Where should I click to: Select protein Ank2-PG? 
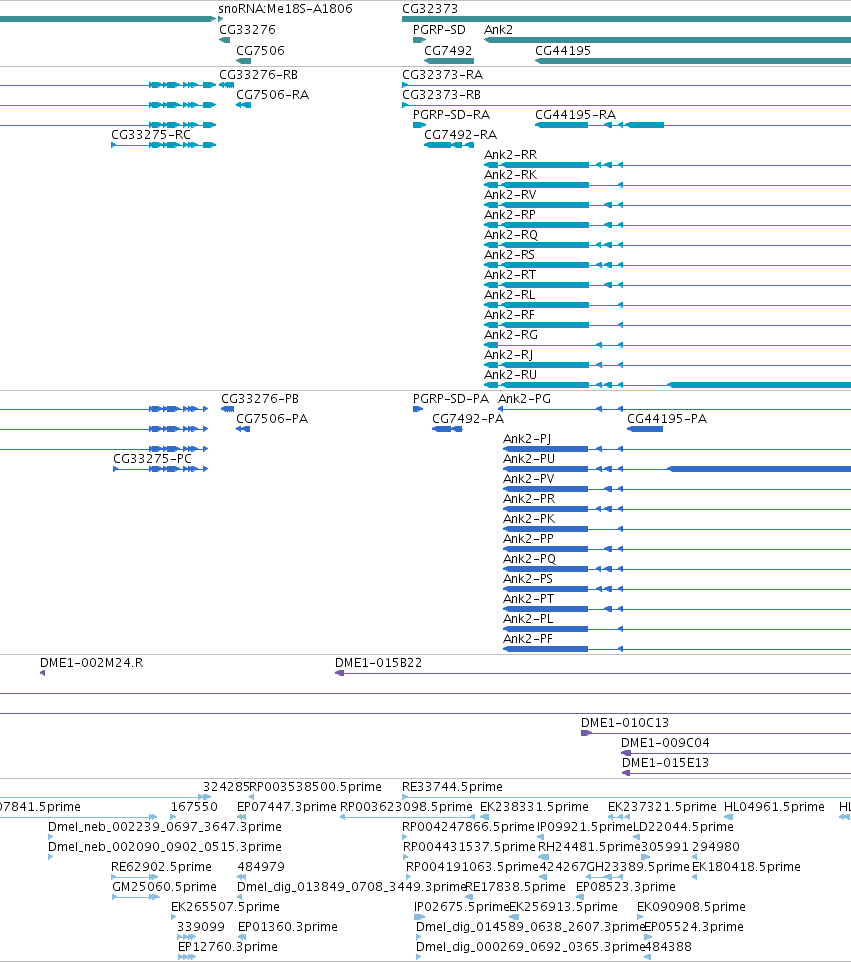tap(525, 399)
